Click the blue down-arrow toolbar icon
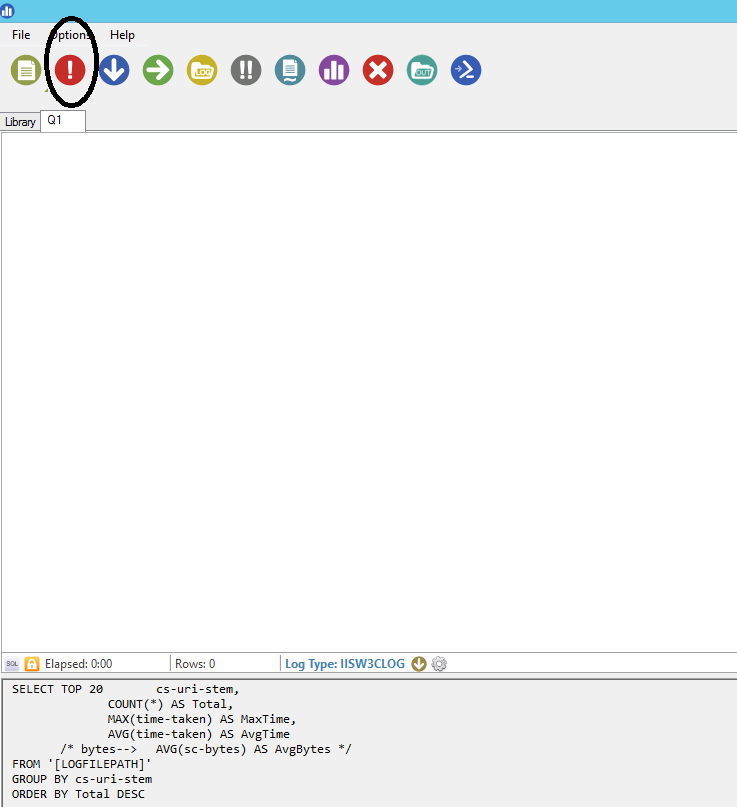The image size is (737, 807). click(x=114, y=70)
